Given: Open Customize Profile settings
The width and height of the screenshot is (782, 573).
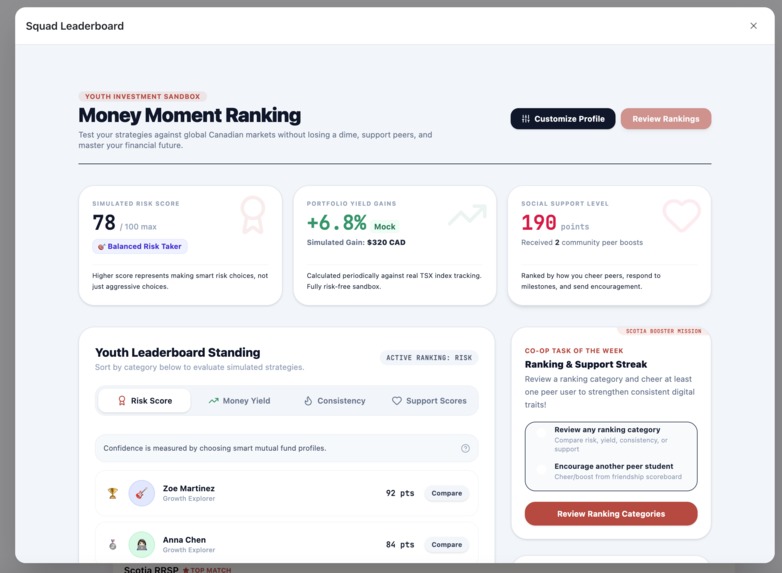Looking at the screenshot, I should coord(563,119).
